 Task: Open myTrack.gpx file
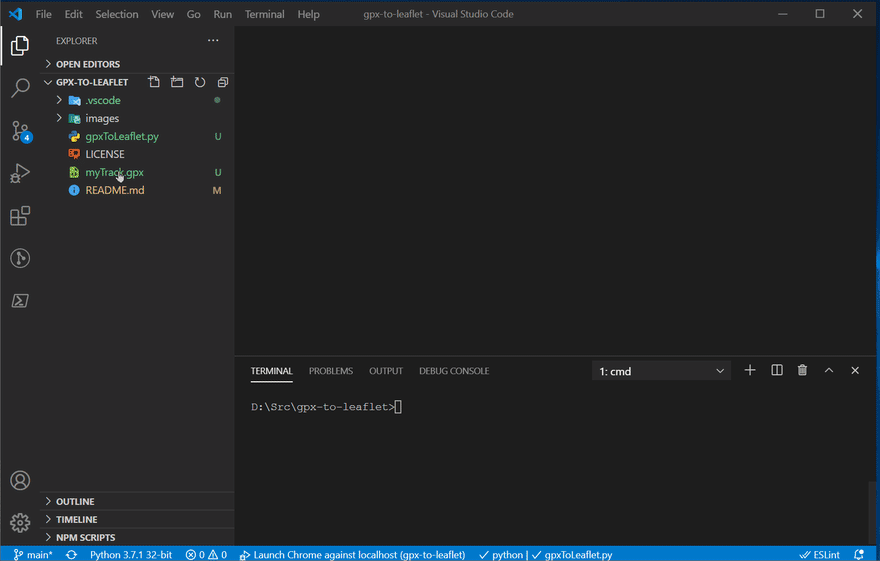click(137, 172)
